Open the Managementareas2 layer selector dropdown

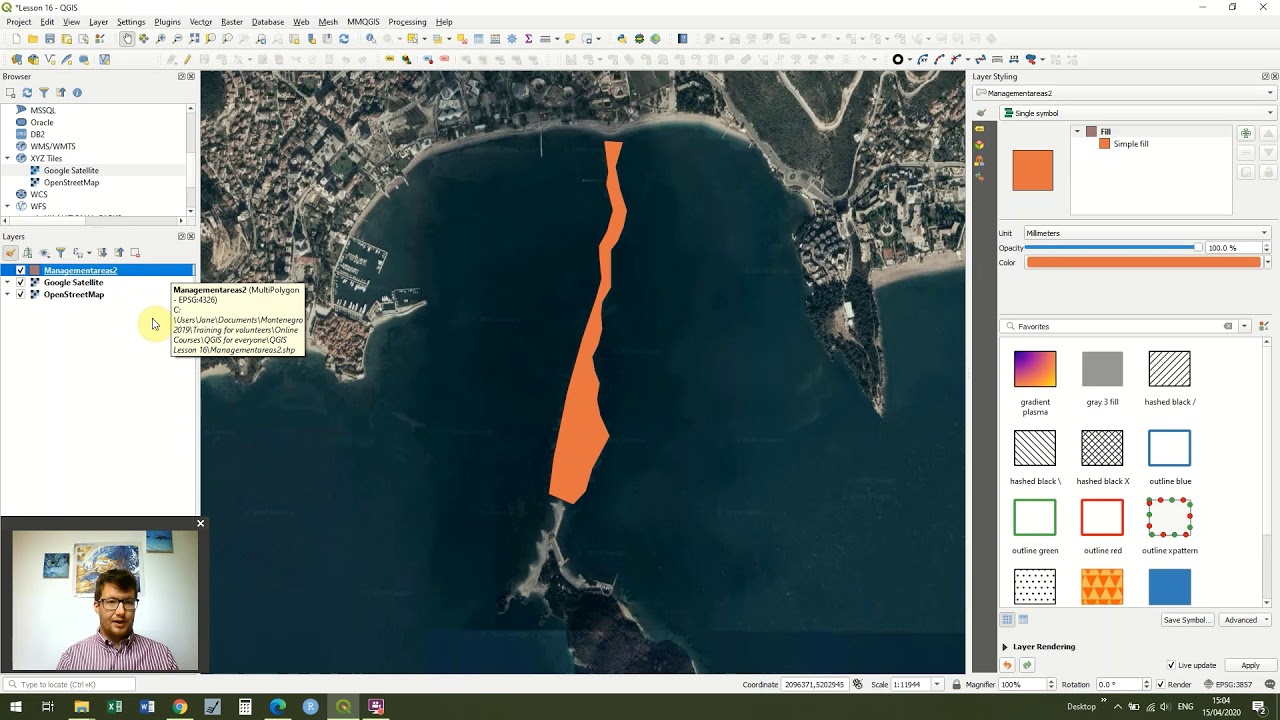click(x=1125, y=93)
